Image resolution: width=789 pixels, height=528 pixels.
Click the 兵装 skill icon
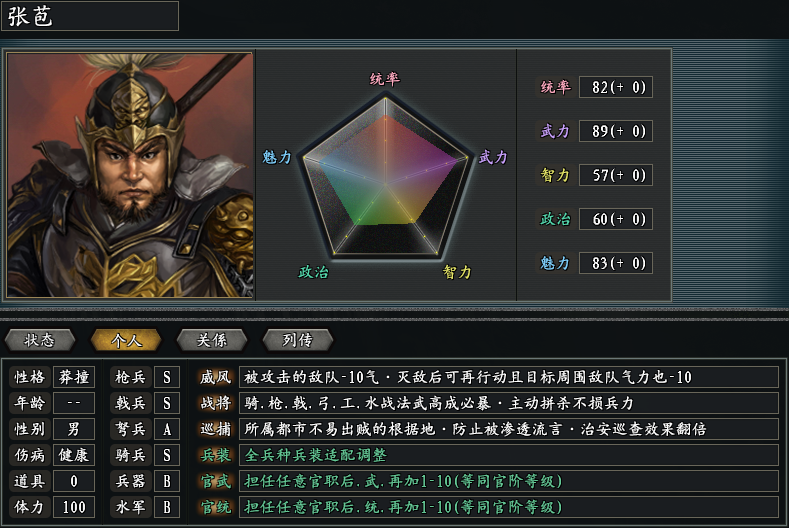215,455
